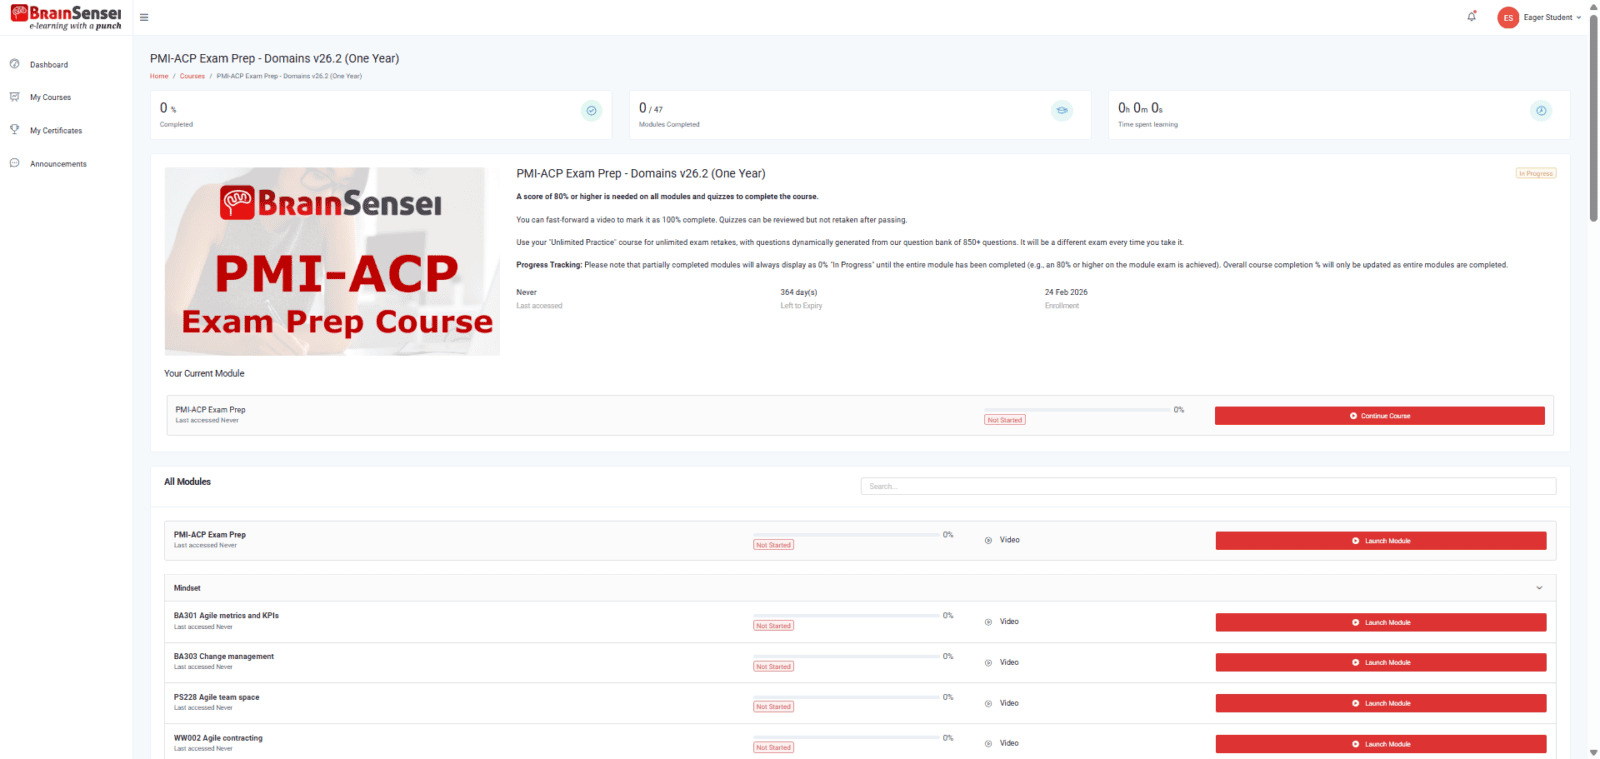Click the BrainSensei logo
Screen dimensions: 1600x759
(66, 17)
